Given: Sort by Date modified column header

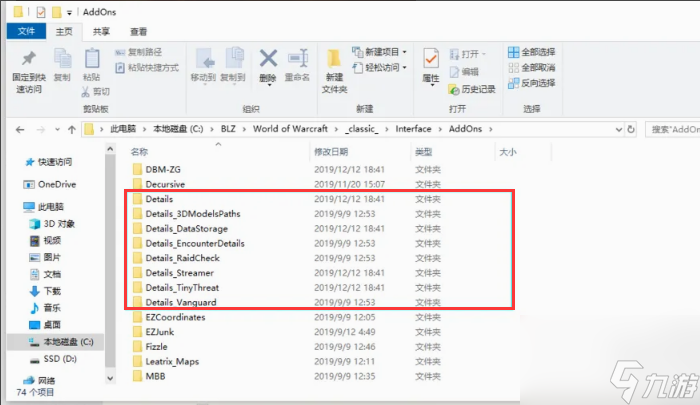Looking at the screenshot, I should coord(331,152).
